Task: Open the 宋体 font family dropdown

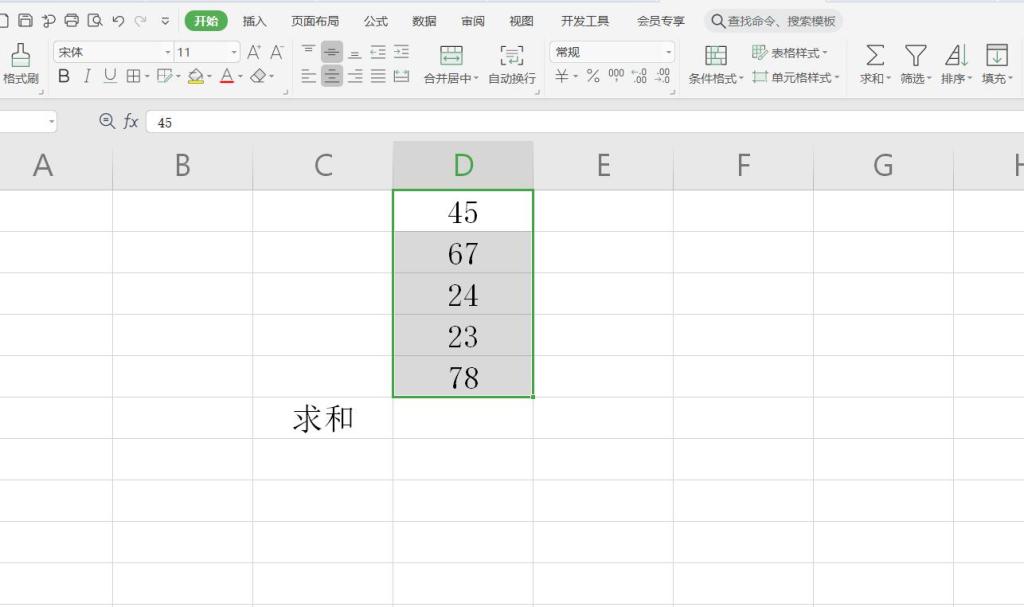Action: coord(110,51)
